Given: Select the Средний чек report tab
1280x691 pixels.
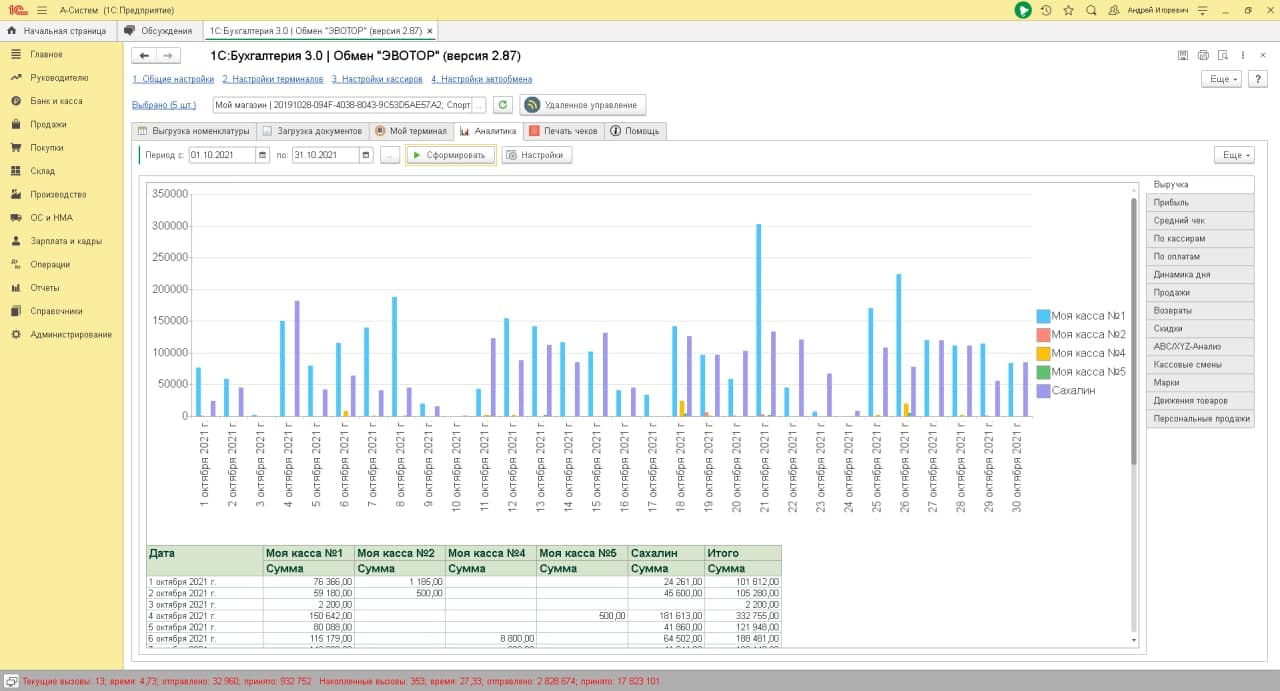Looking at the screenshot, I should pos(1200,221).
